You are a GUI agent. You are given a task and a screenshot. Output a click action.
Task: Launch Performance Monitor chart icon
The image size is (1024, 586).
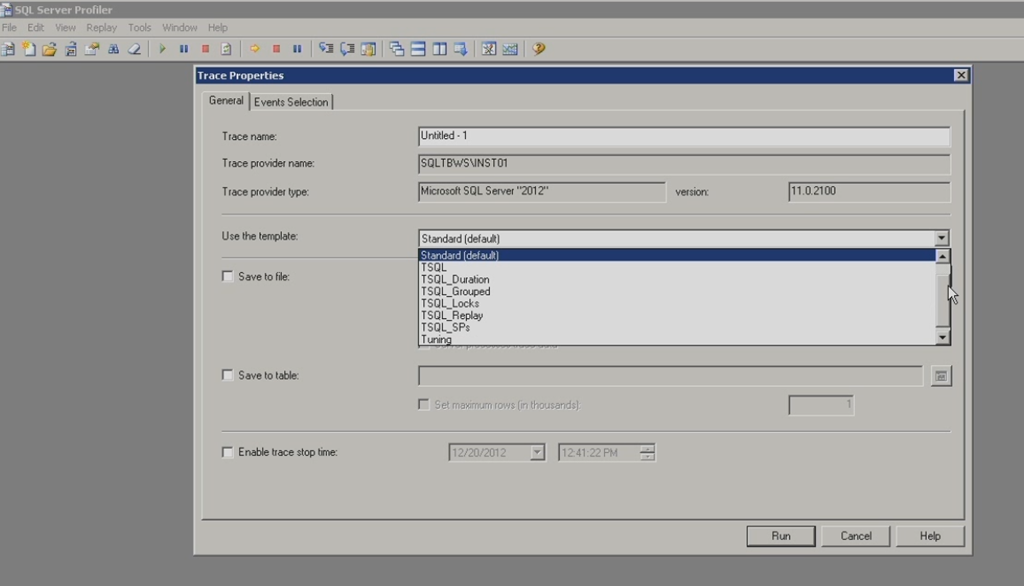coord(510,49)
